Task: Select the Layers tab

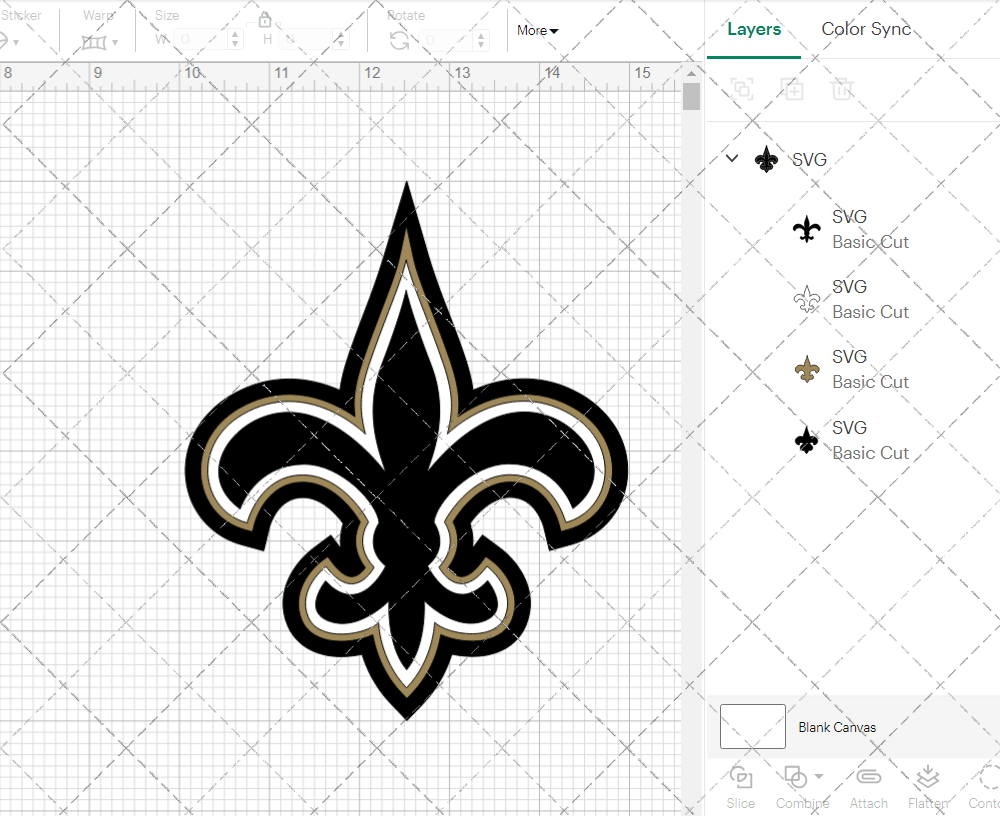Action: (x=754, y=29)
